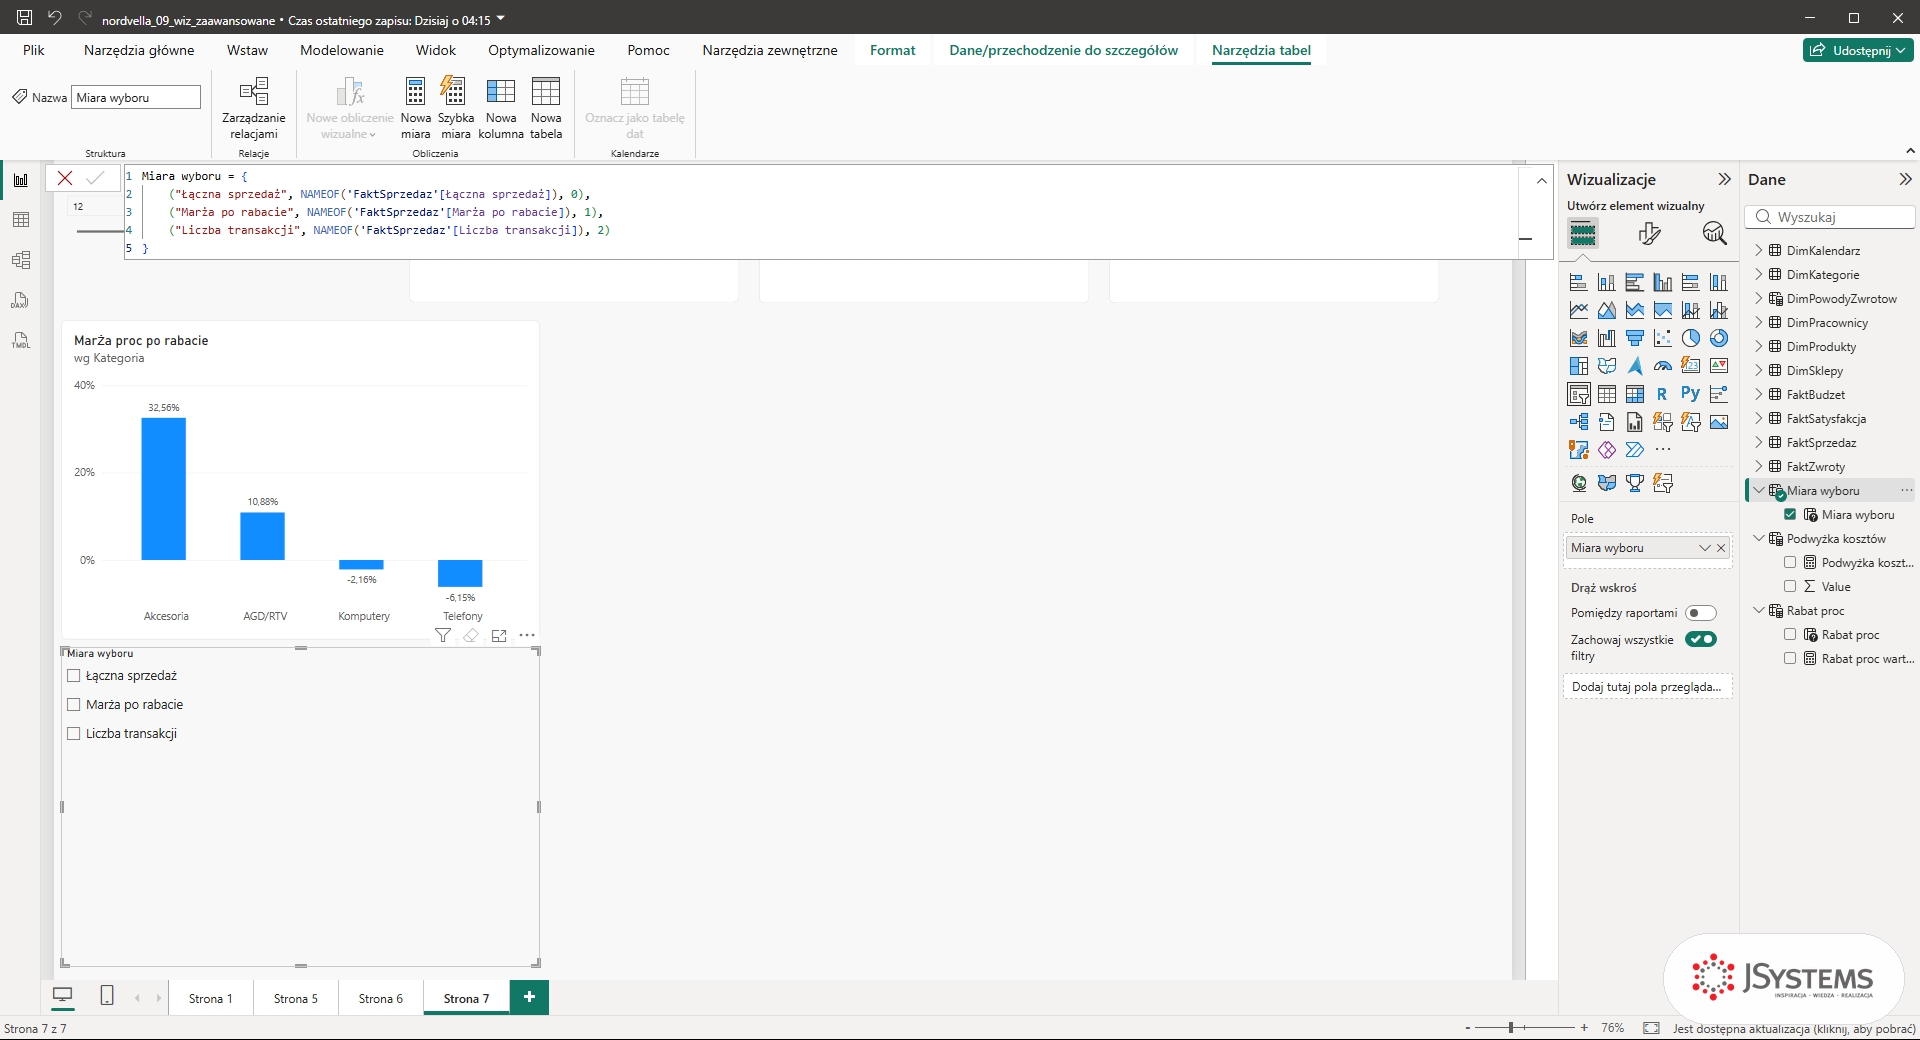Open TMDL view in left sidebar
Screen dimensions: 1920x1040
(21, 340)
